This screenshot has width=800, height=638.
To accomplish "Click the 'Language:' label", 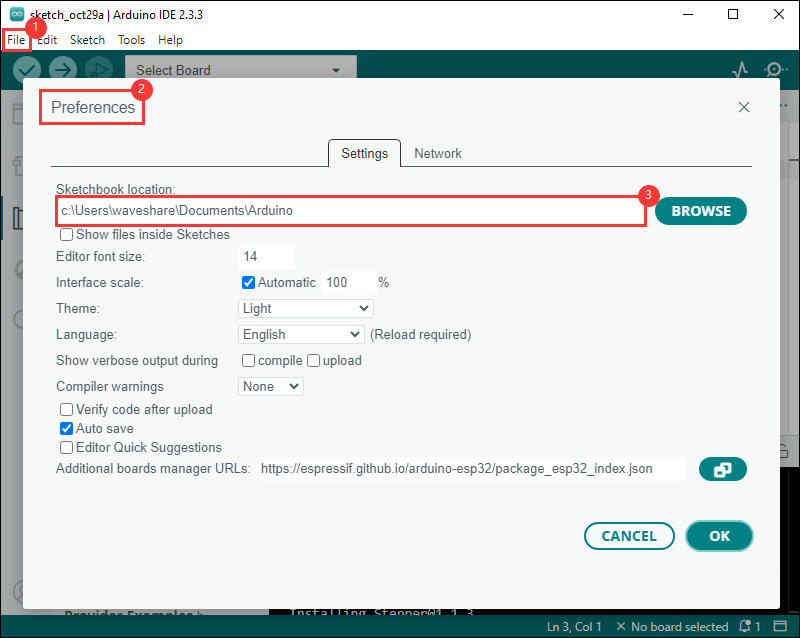I will pos(87,335).
